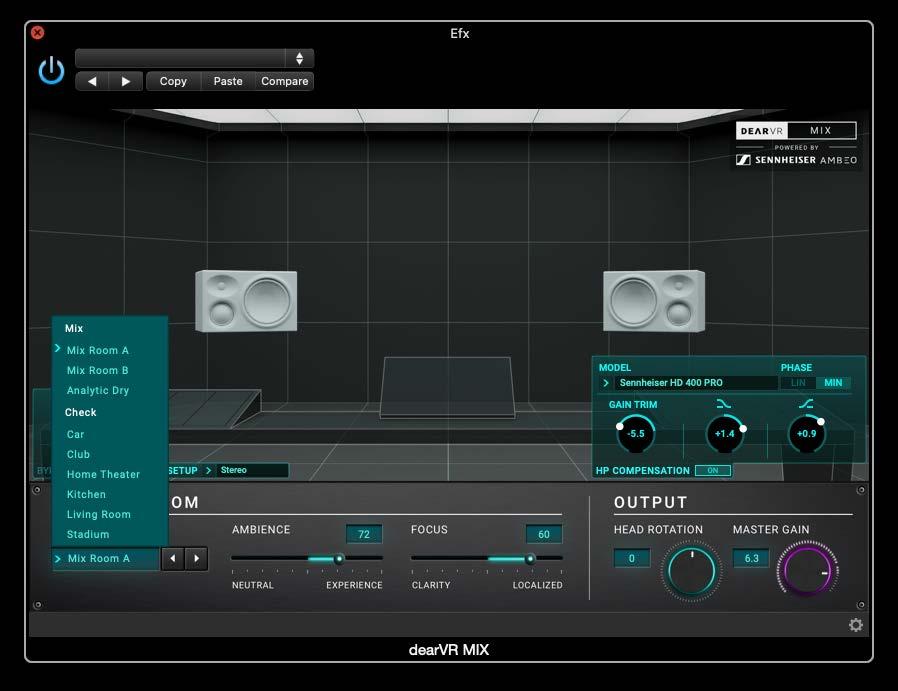Click the Compare button
This screenshot has height=691, width=898.
(285, 81)
